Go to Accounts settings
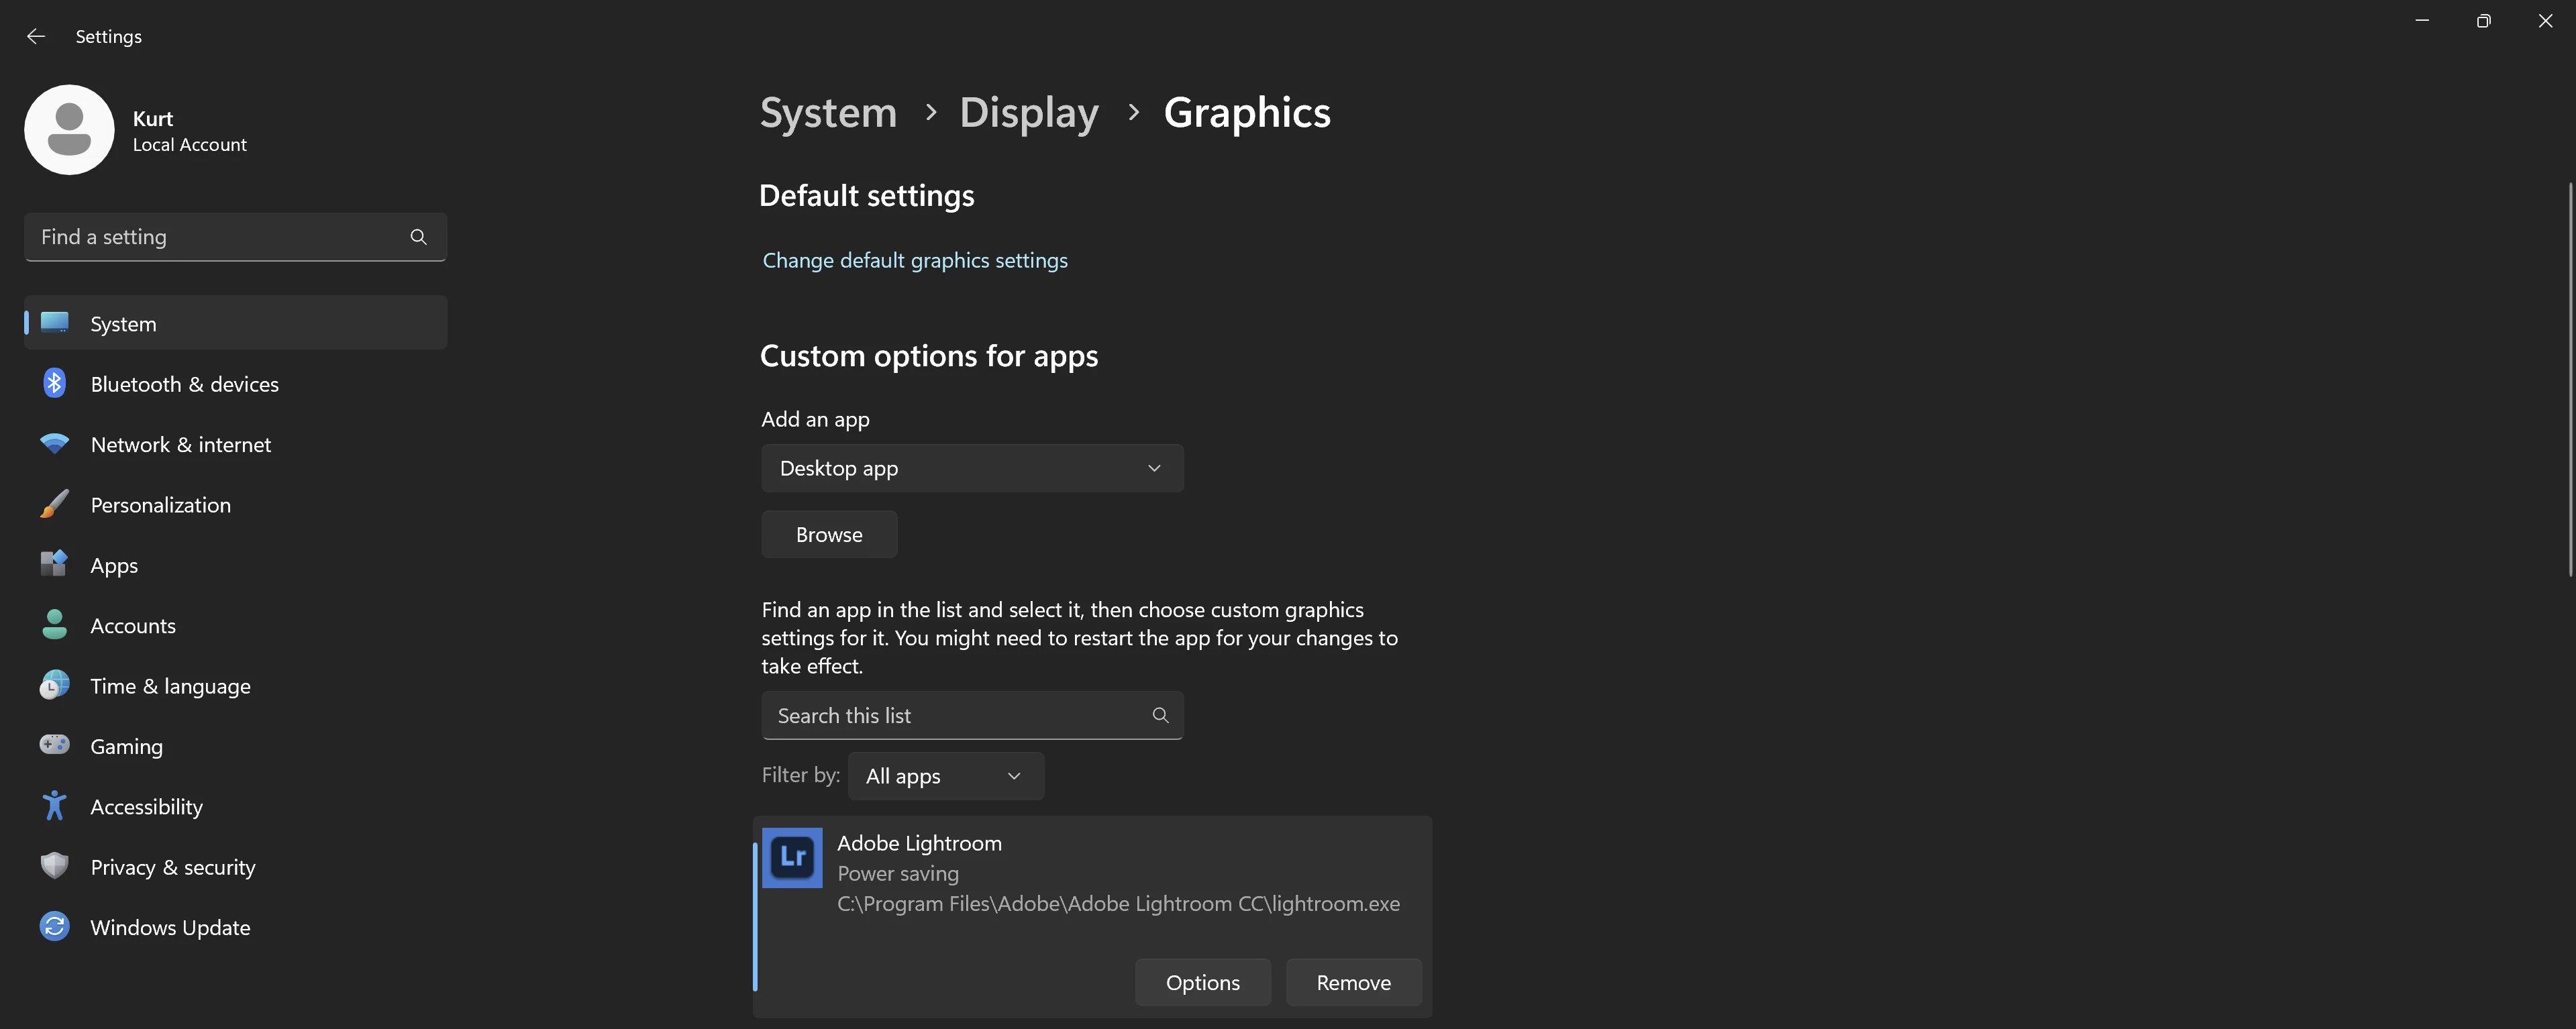 click(133, 626)
